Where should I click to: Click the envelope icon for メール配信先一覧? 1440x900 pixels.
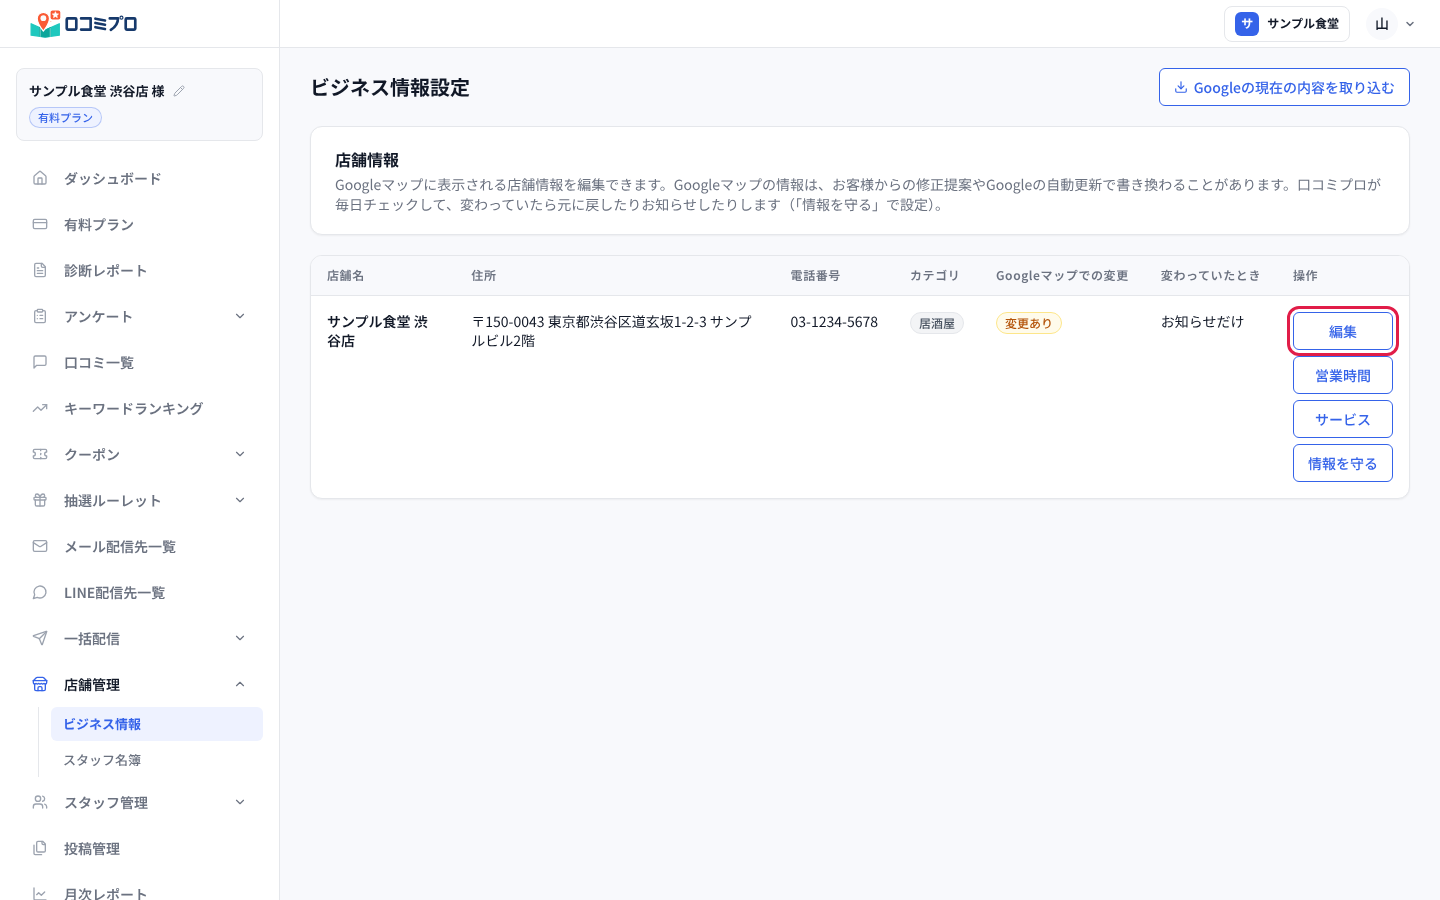click(x=40, y=546)
